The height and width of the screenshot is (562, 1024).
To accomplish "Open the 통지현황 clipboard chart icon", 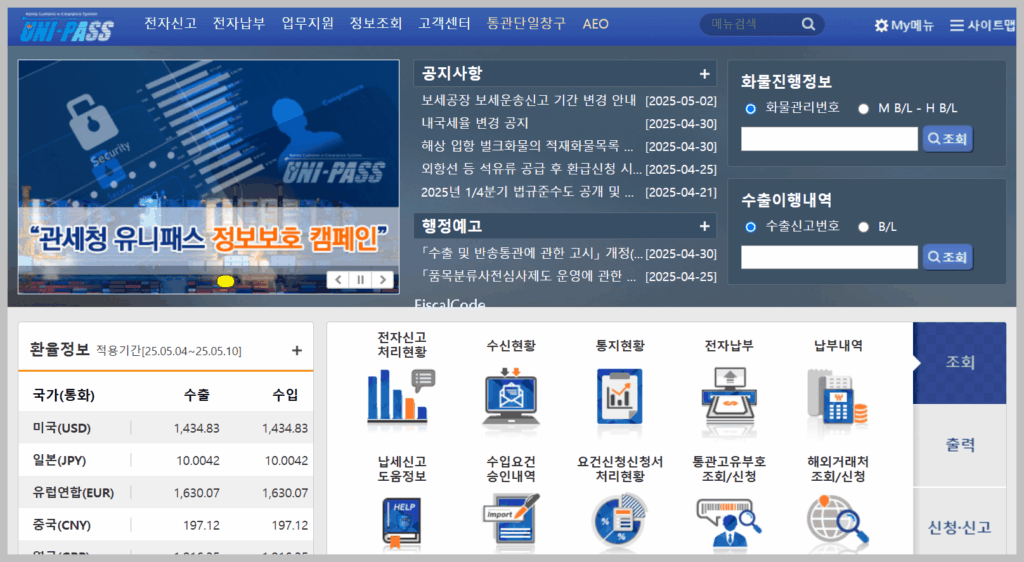I will click(x=620, y=396).
